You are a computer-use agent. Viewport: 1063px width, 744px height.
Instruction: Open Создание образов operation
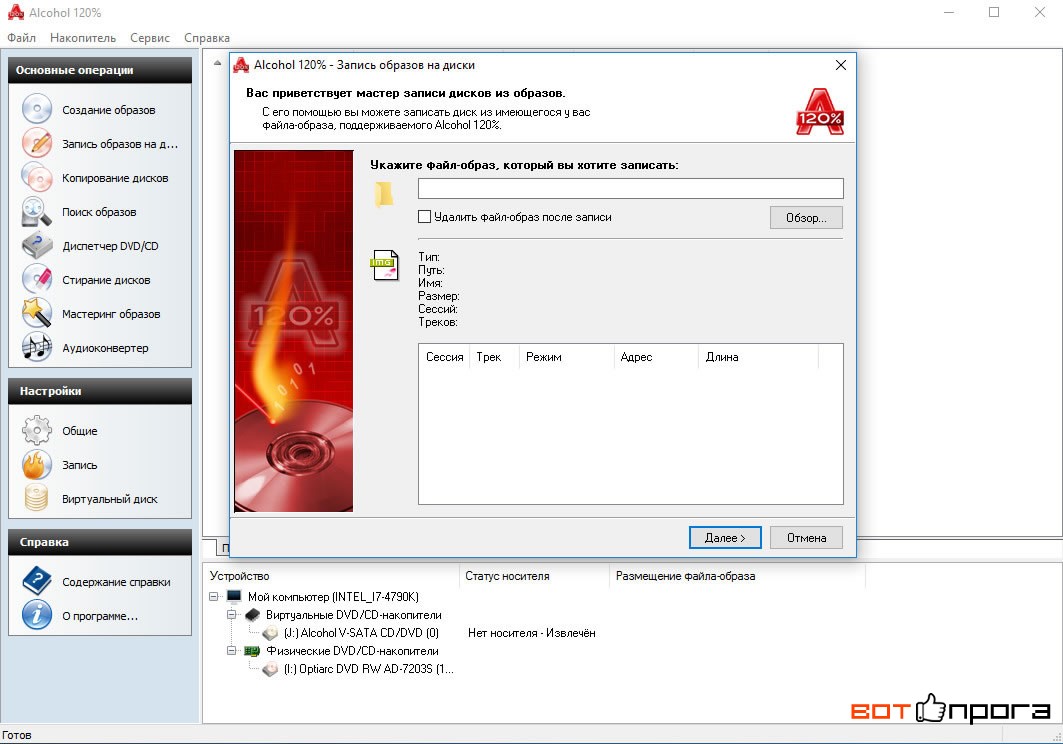tap(108, 110)
